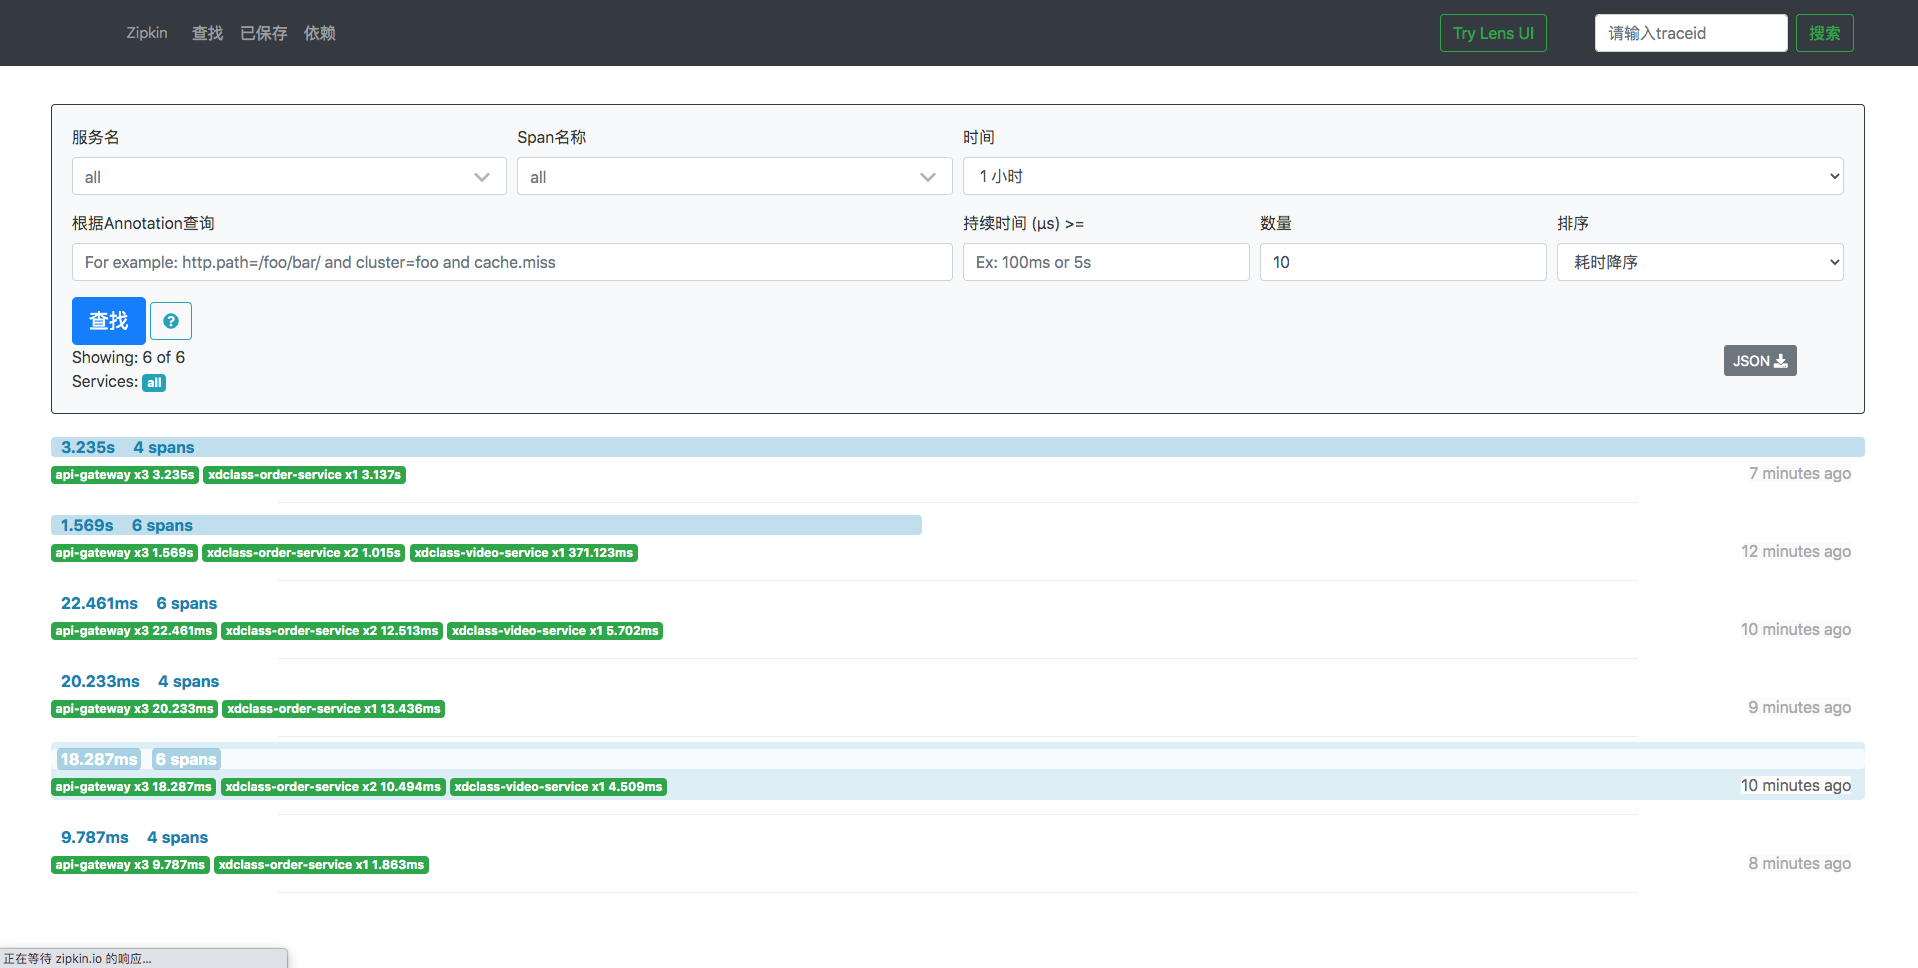Click the help question mark icon
Image resolution: width=1918 pixels, height=968 pixels.
point(171,321)
